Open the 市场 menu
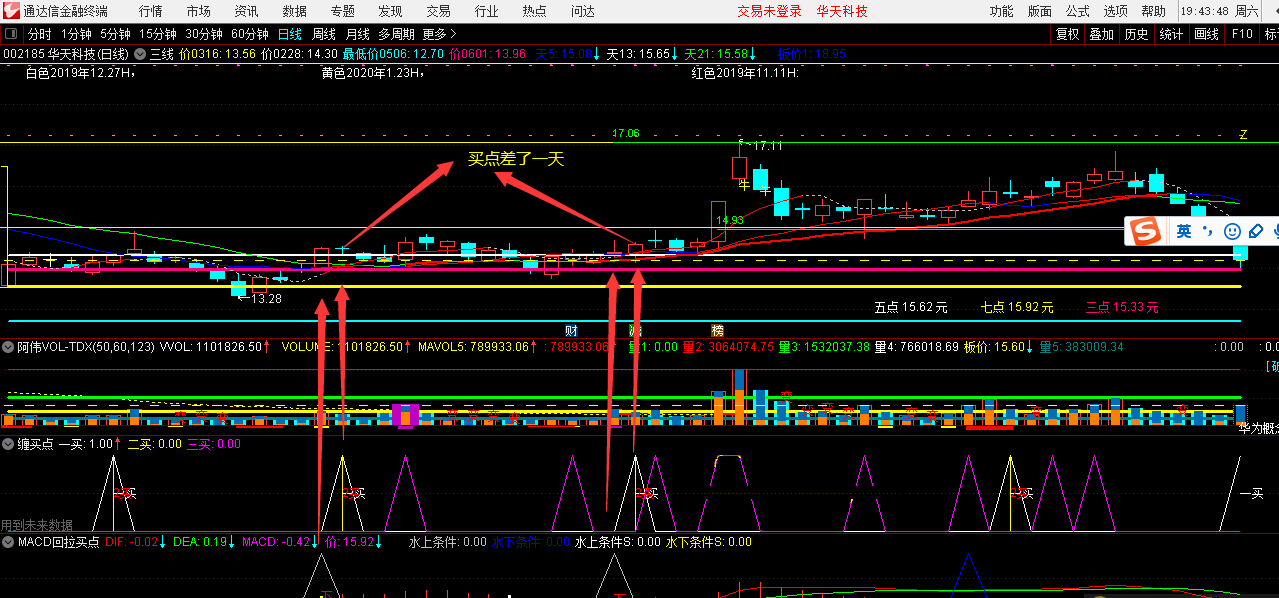 pyautogui.click(x=199, y=11)
